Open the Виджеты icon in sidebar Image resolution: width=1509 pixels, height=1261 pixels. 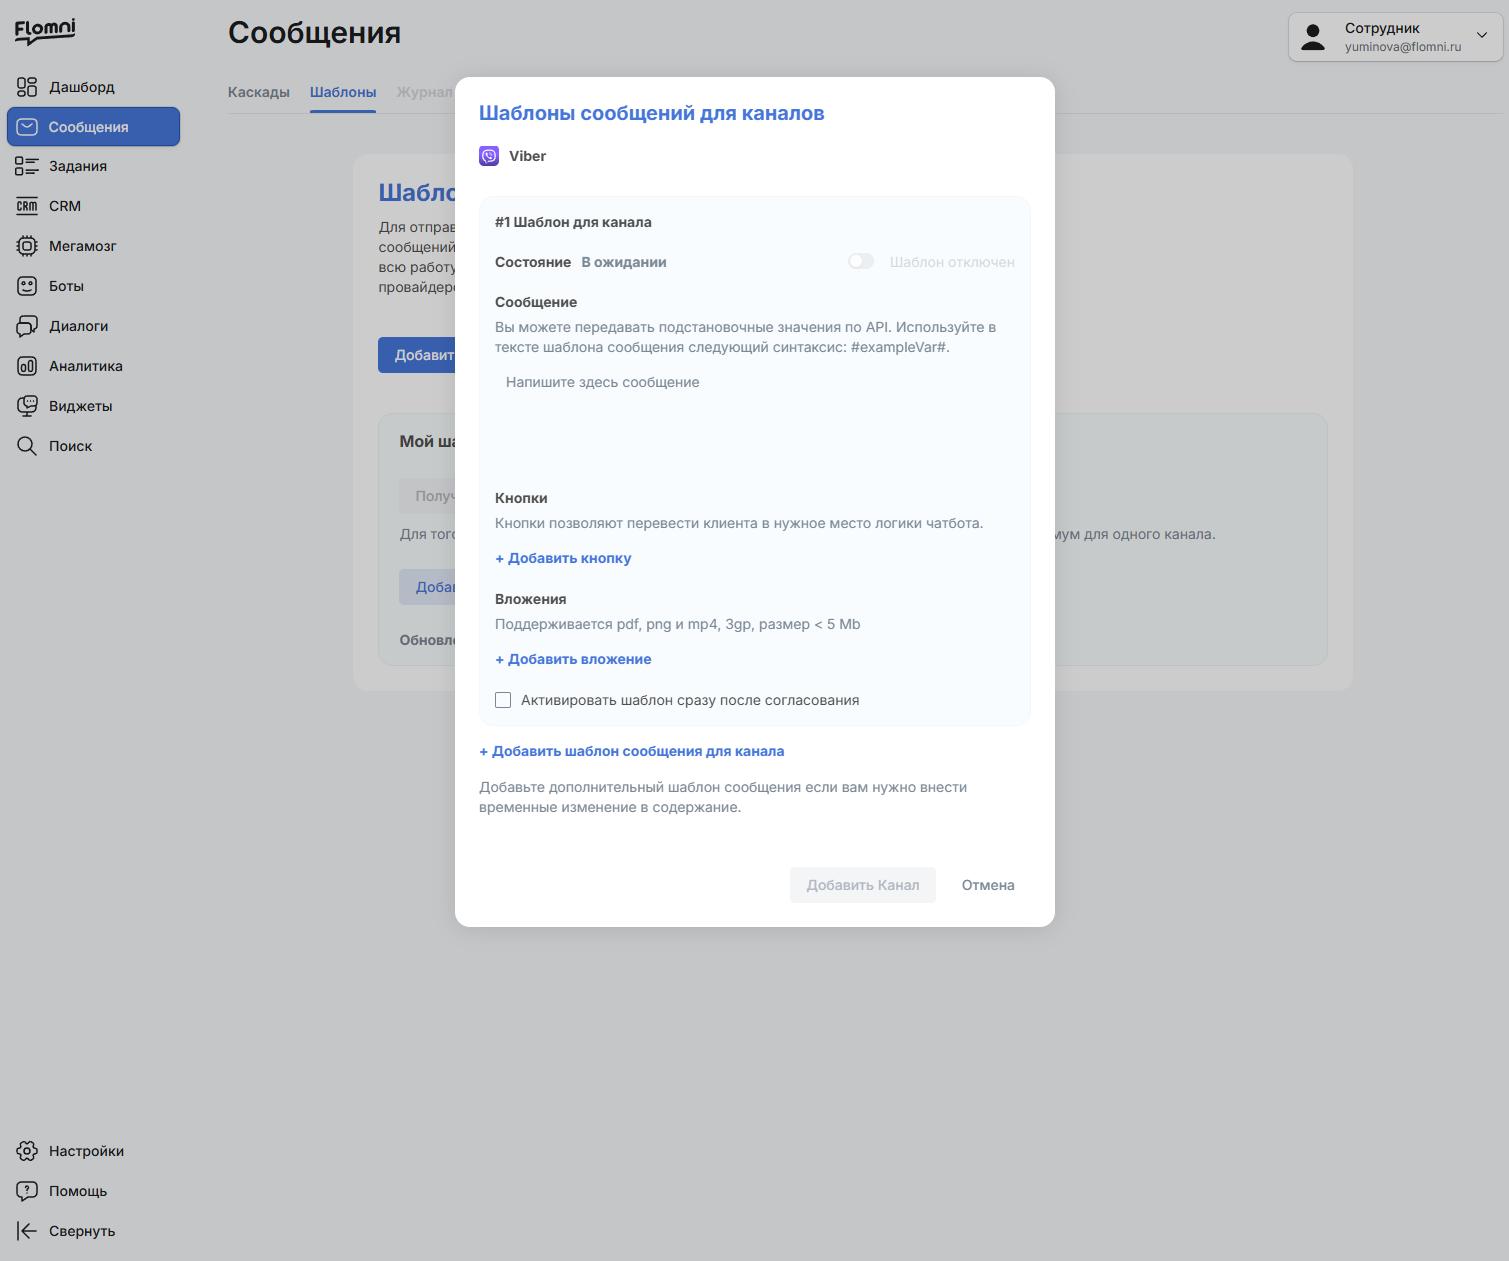pos(27,406)
